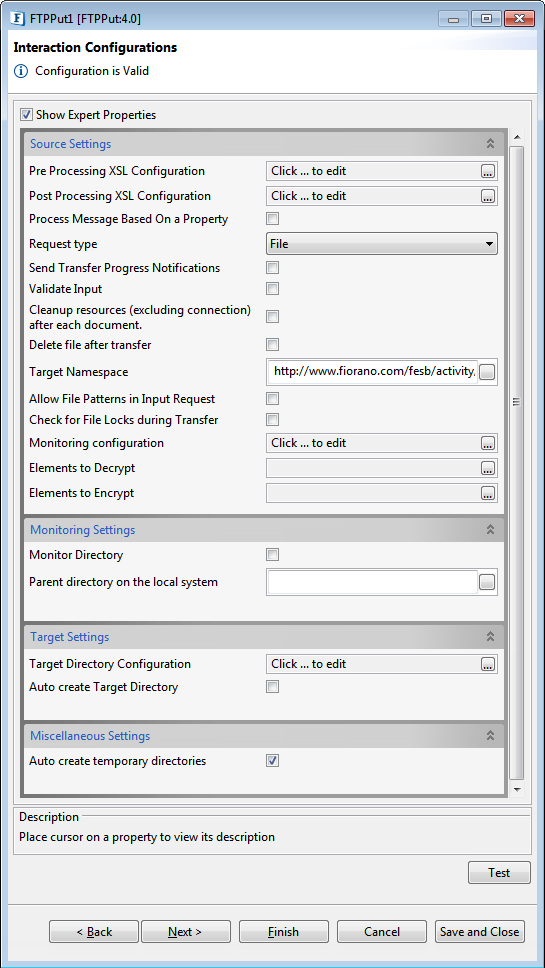The width and height of the screenshot is (545, 968).
Task: Disable Auto create temporary directories
Action: pyautogui.click(x=272, y=761)
